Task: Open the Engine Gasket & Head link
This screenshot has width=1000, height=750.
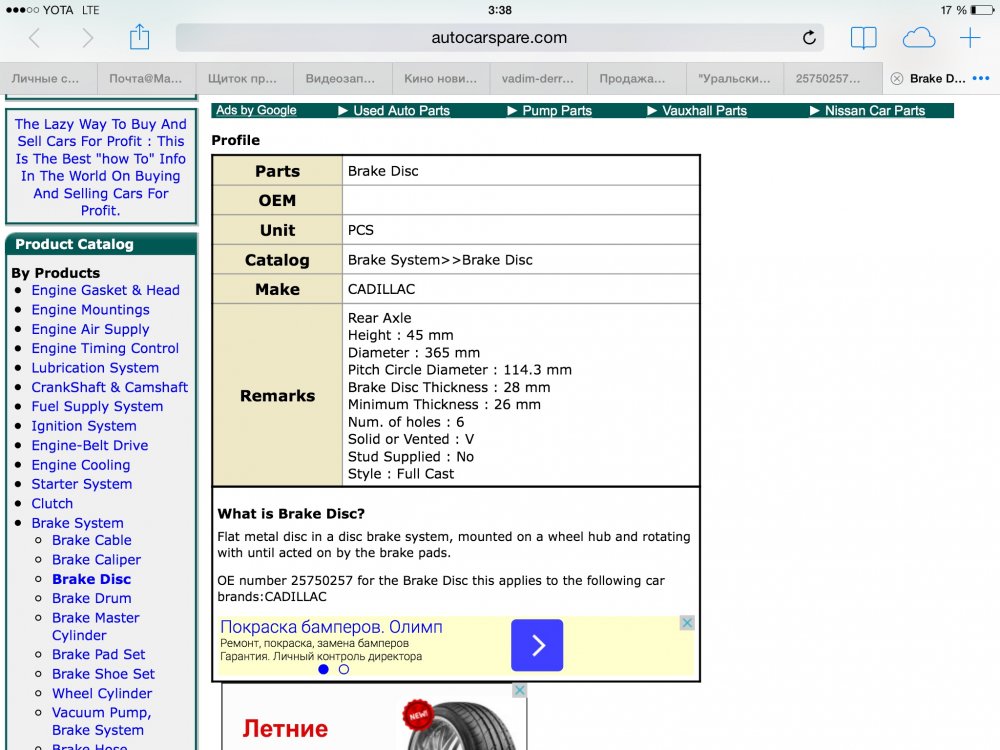Action: (105, 290)
